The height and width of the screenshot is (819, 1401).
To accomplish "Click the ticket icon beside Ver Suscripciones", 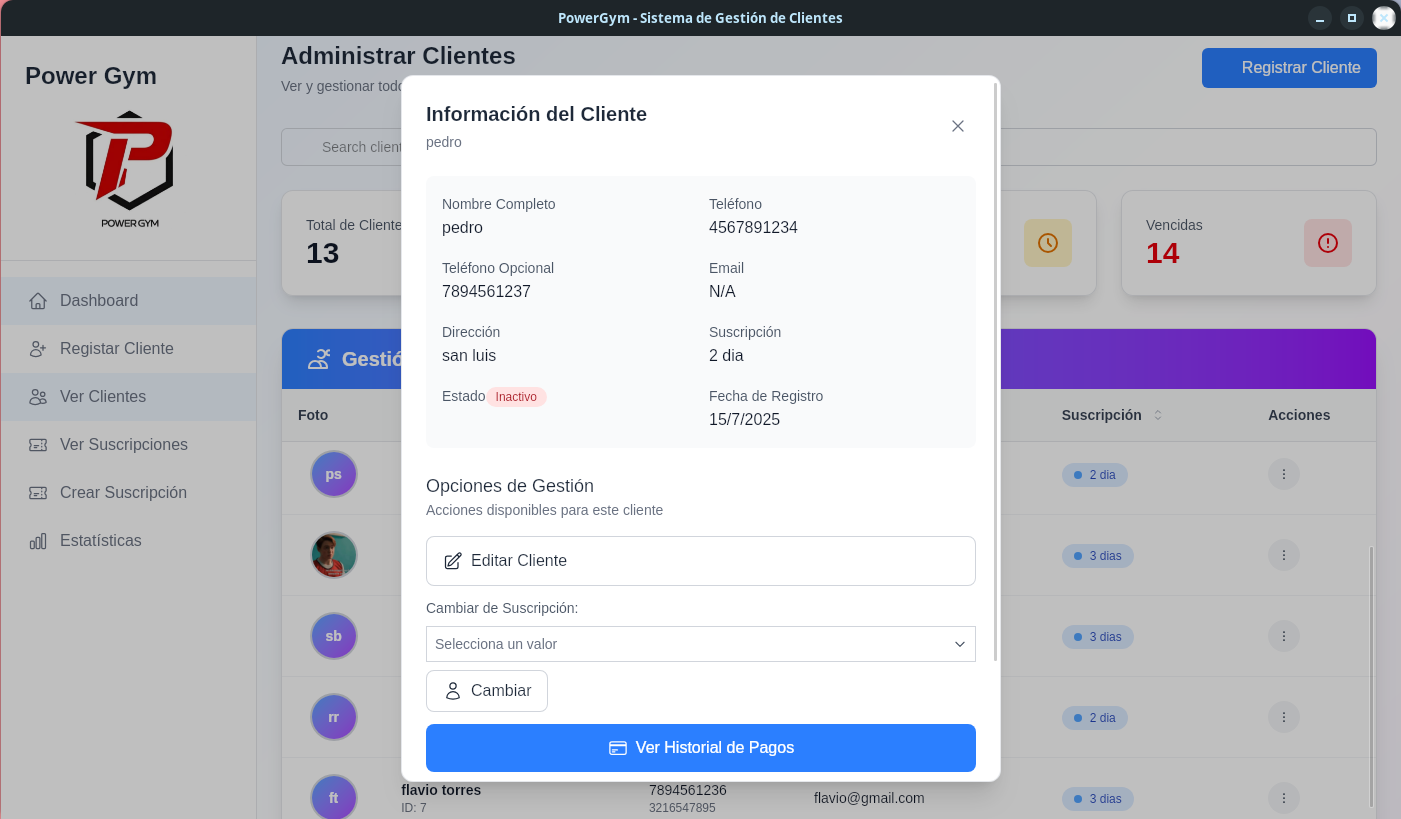I will click(x=38, y=445).
